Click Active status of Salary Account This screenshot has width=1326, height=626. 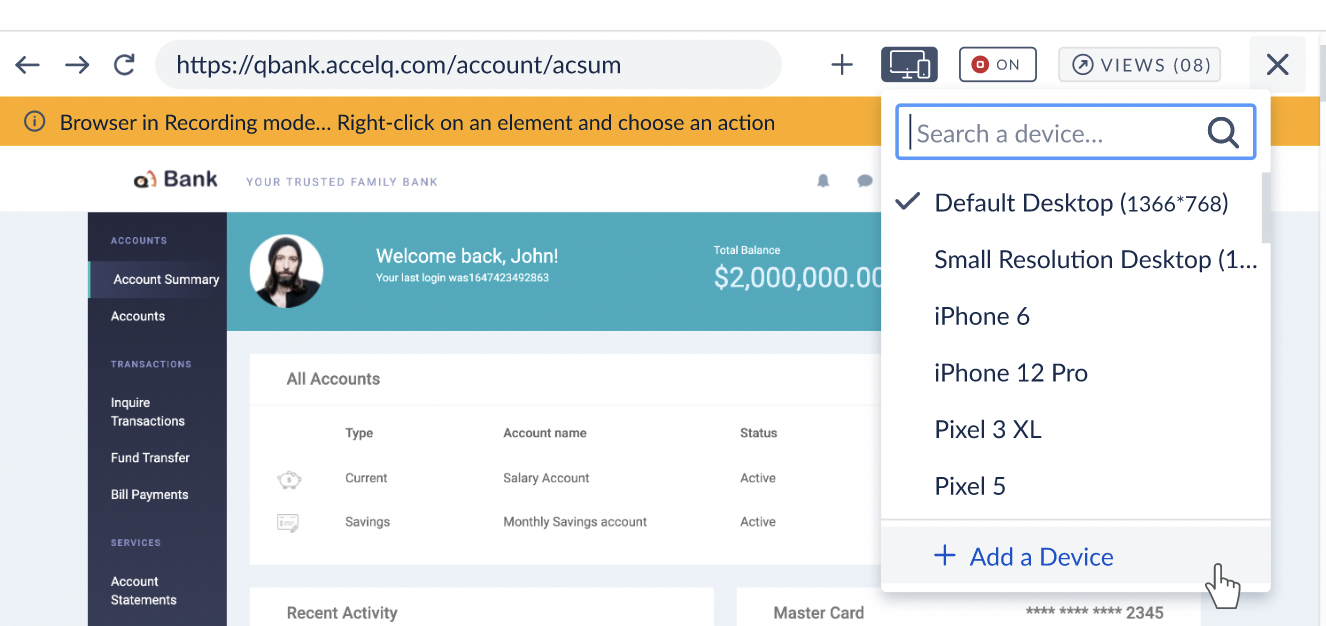pos(758,478)
